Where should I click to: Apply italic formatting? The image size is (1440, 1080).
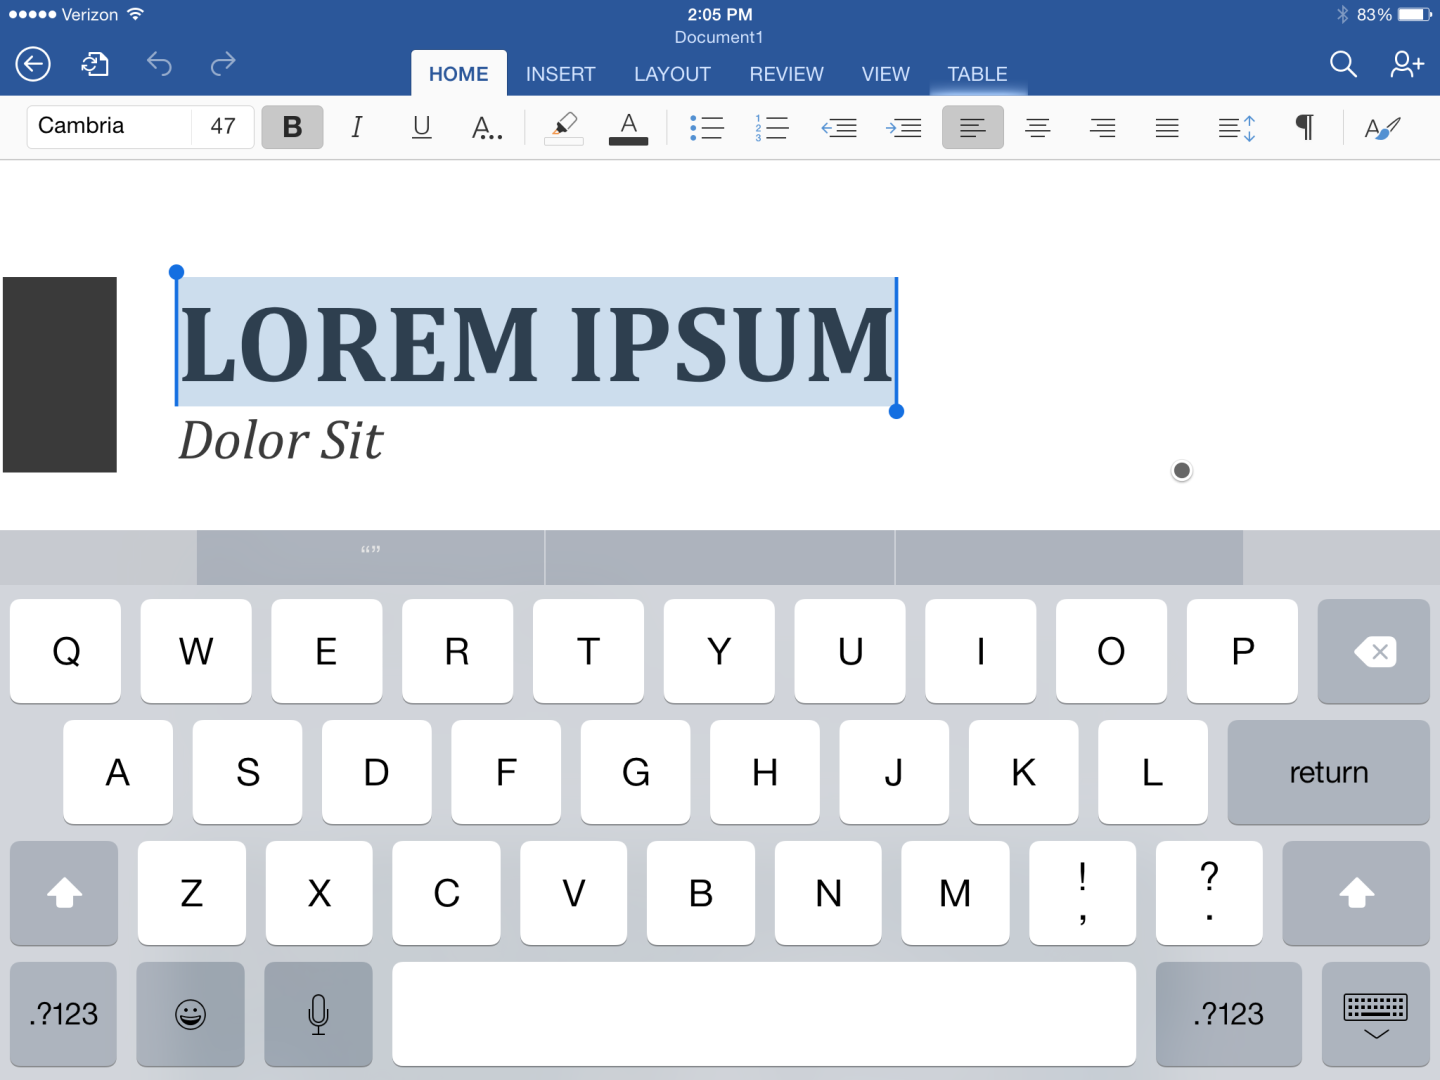(356, 127)
